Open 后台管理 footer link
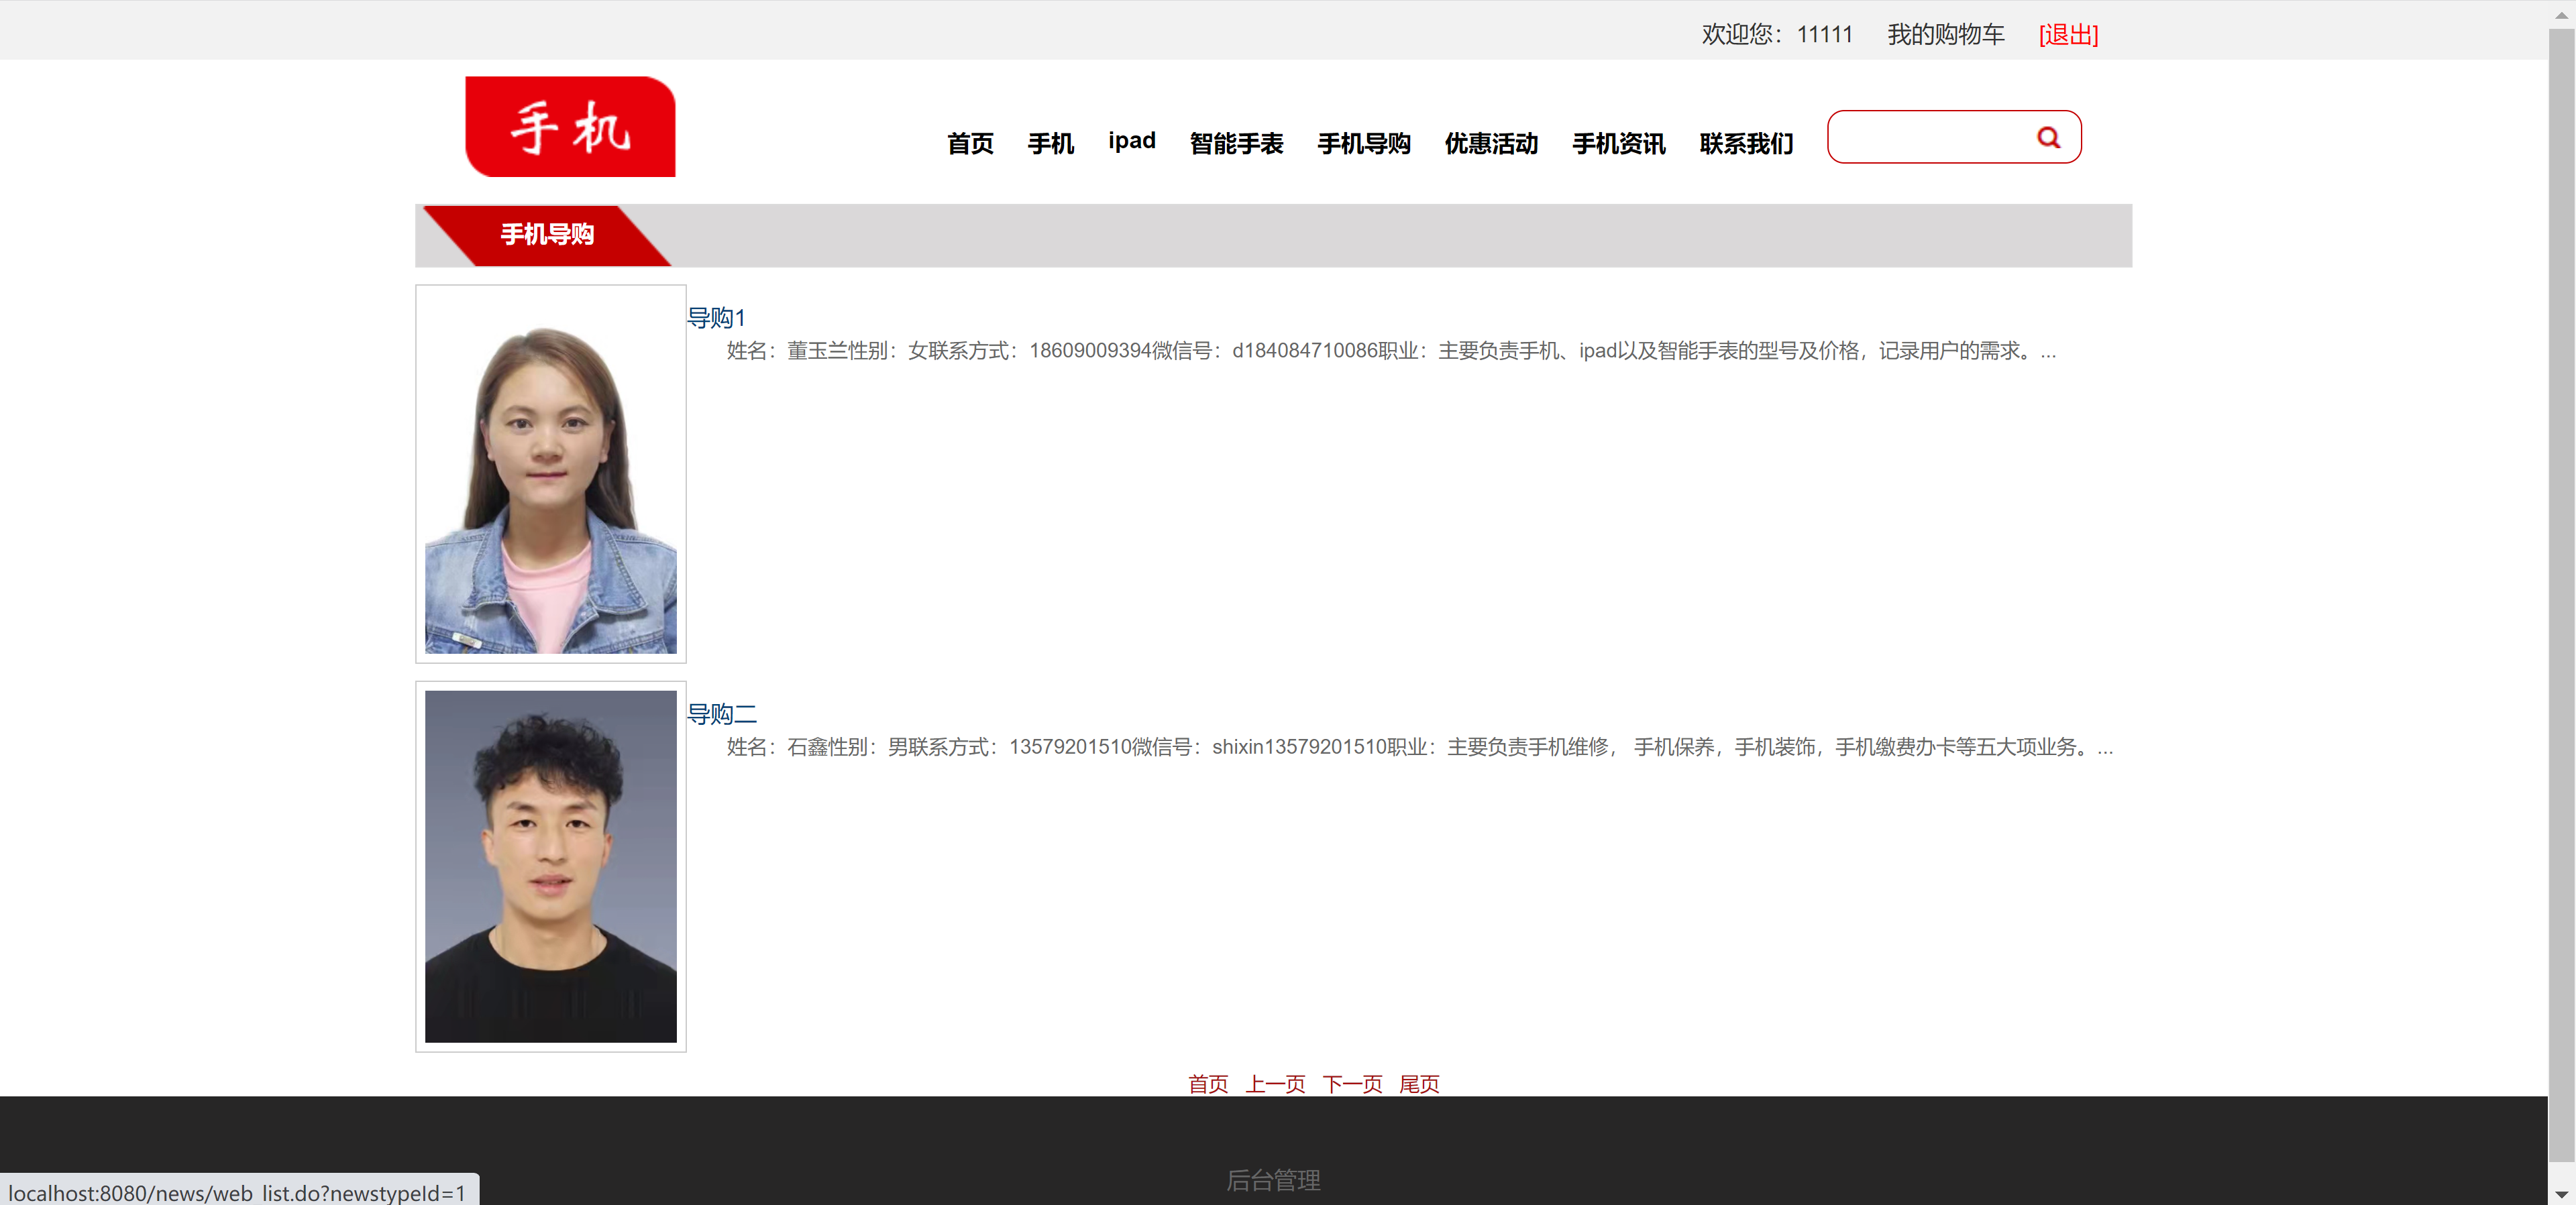Viewport: 2576px width, 1205px height. 1273,1180
